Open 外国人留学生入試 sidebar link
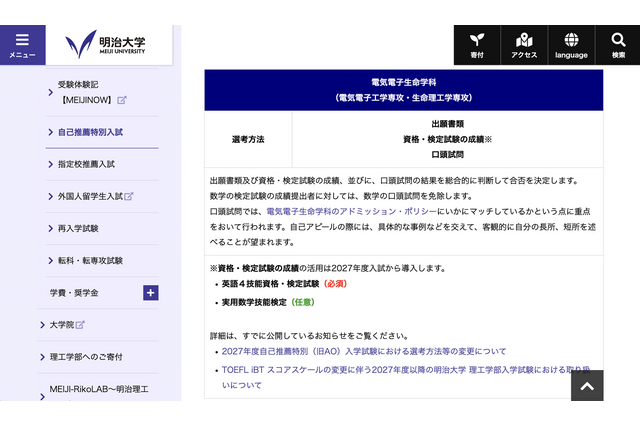The image size is (640, 426). click(102, 196)
